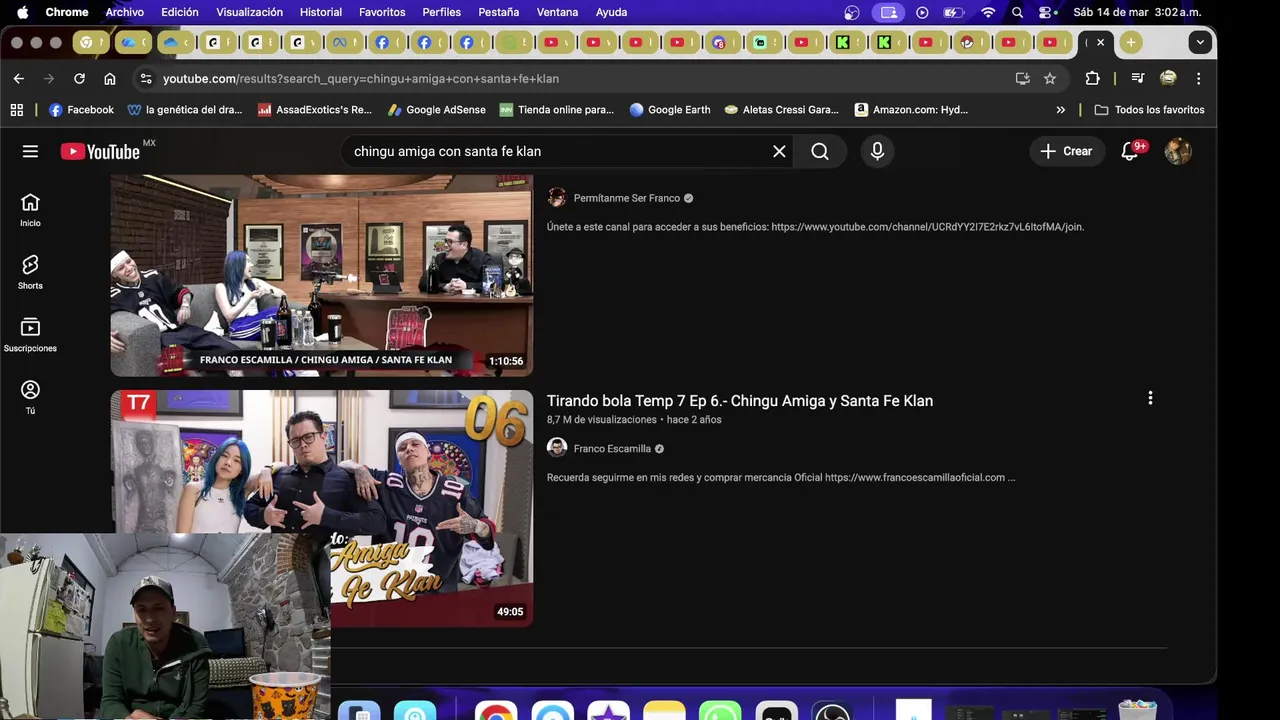The height and width of the screenshot is (720, 1280).
Task: Open the Historial menu
Action: click(321, 12)
